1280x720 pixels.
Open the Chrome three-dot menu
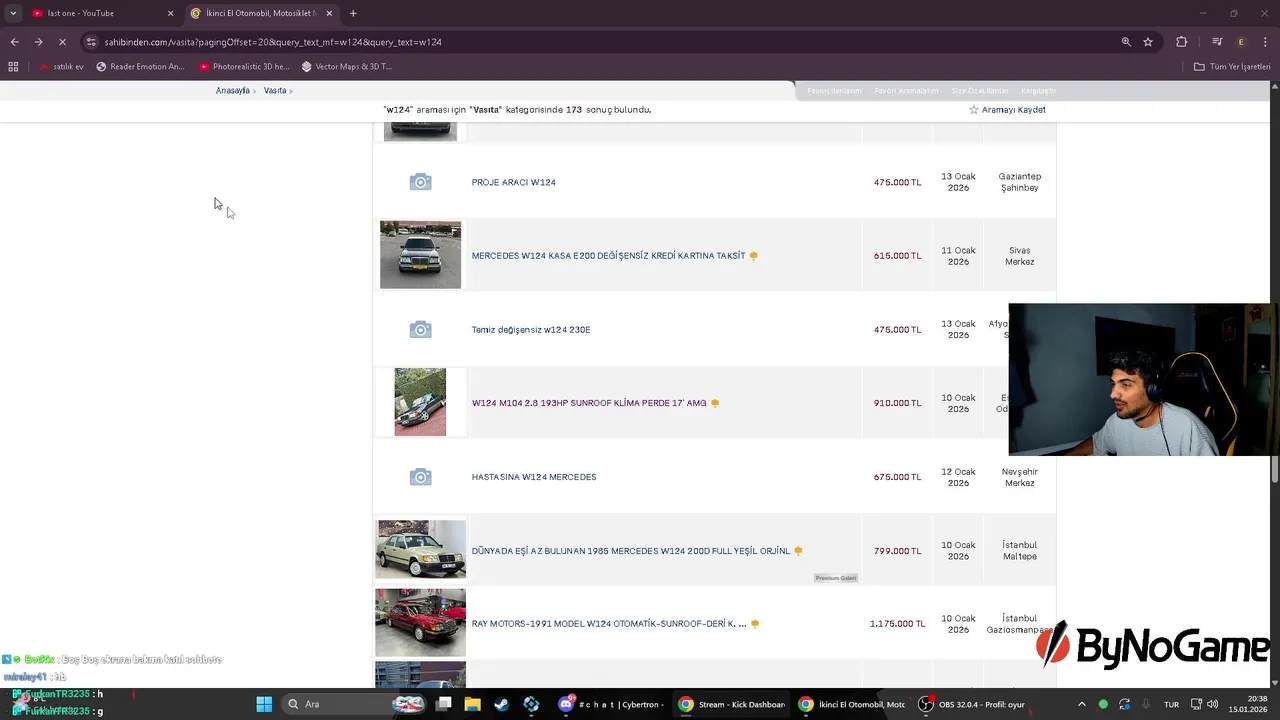(x=1265, y=42)
